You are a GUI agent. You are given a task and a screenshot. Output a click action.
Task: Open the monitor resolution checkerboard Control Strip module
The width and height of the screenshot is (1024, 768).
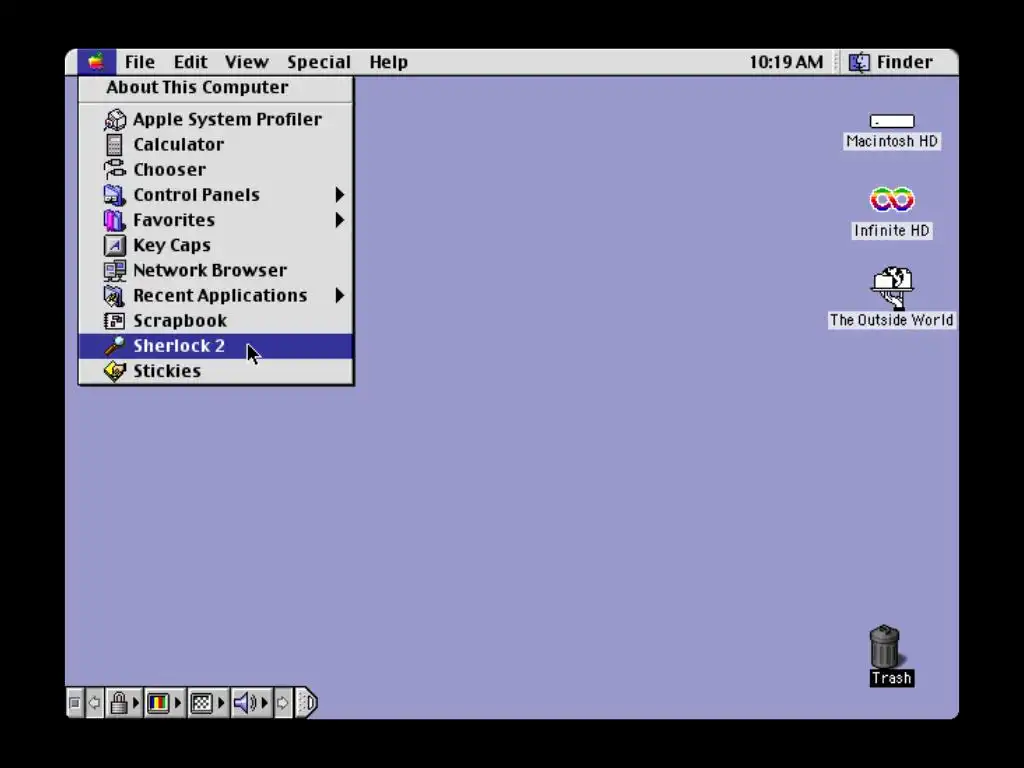208,703
